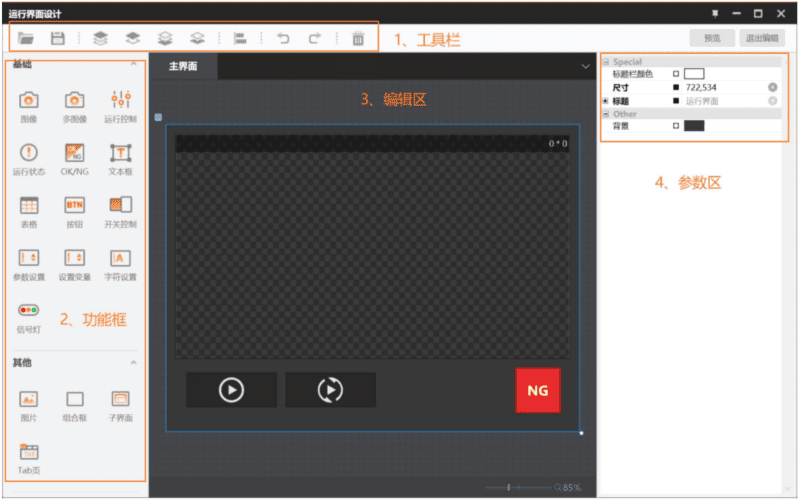
Task: Collapse the Other property group
Action: pyautogui.click(x=606, y=114)
